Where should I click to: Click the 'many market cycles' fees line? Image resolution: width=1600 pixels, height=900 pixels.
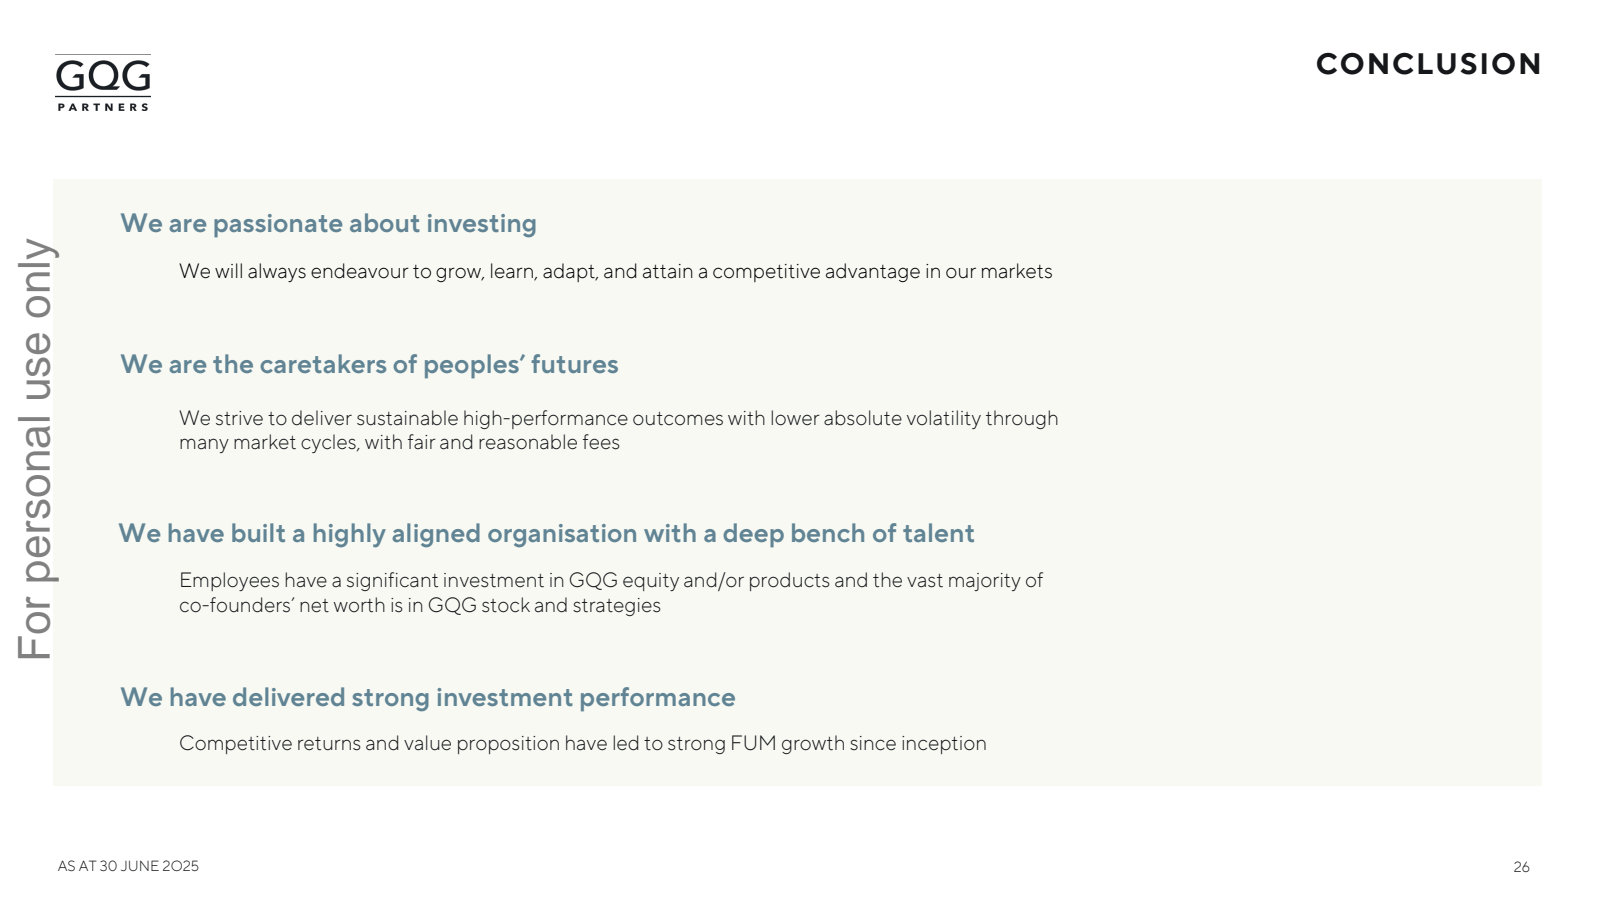pyautogui.click(x=399, y=443)
